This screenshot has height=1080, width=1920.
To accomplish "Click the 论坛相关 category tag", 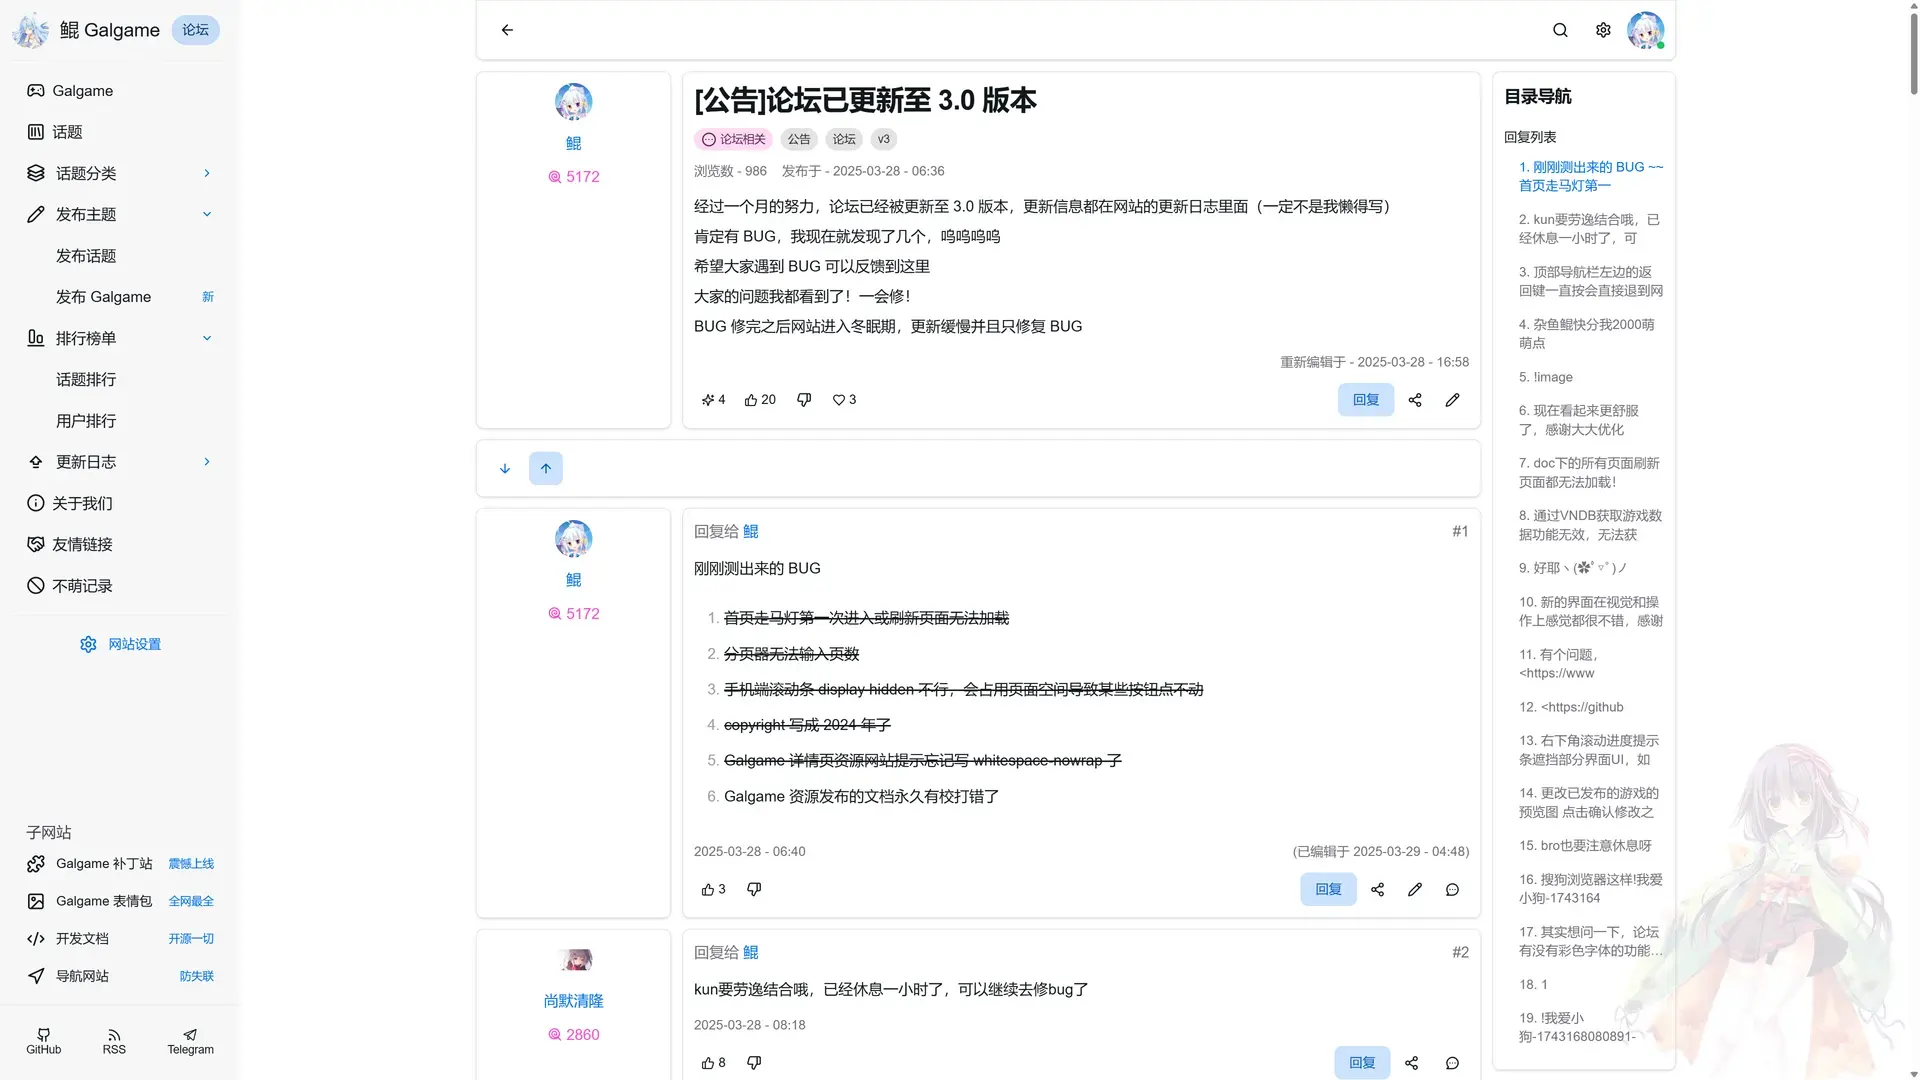I will tap(733, 140).
